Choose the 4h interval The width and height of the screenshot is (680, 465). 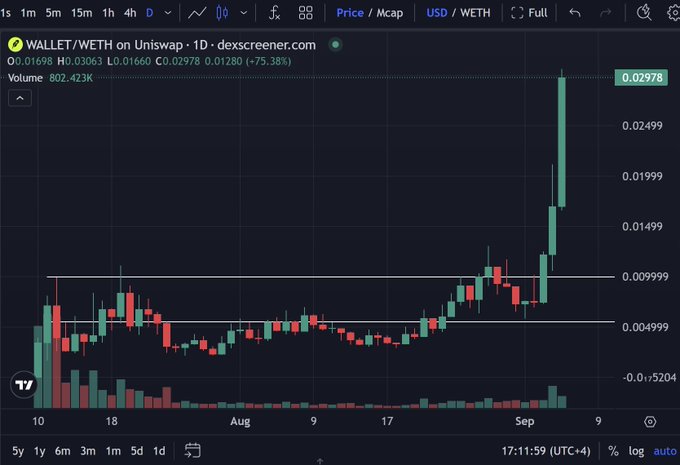click(130, 13)
